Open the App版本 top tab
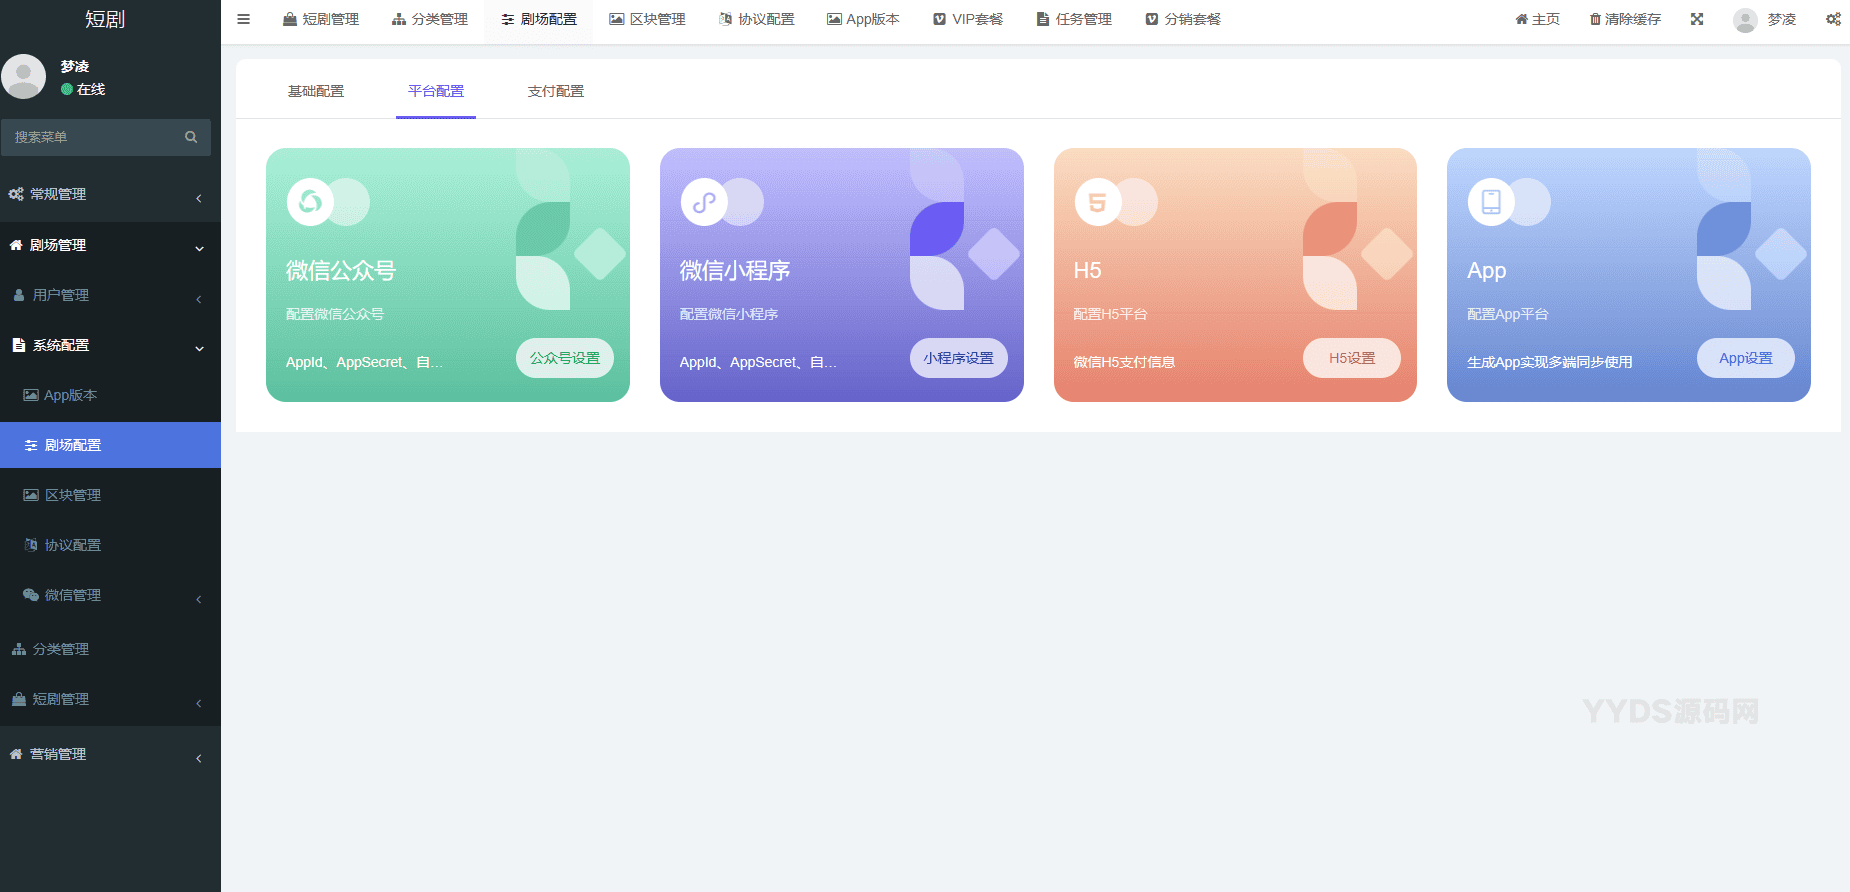 [864, 19]
